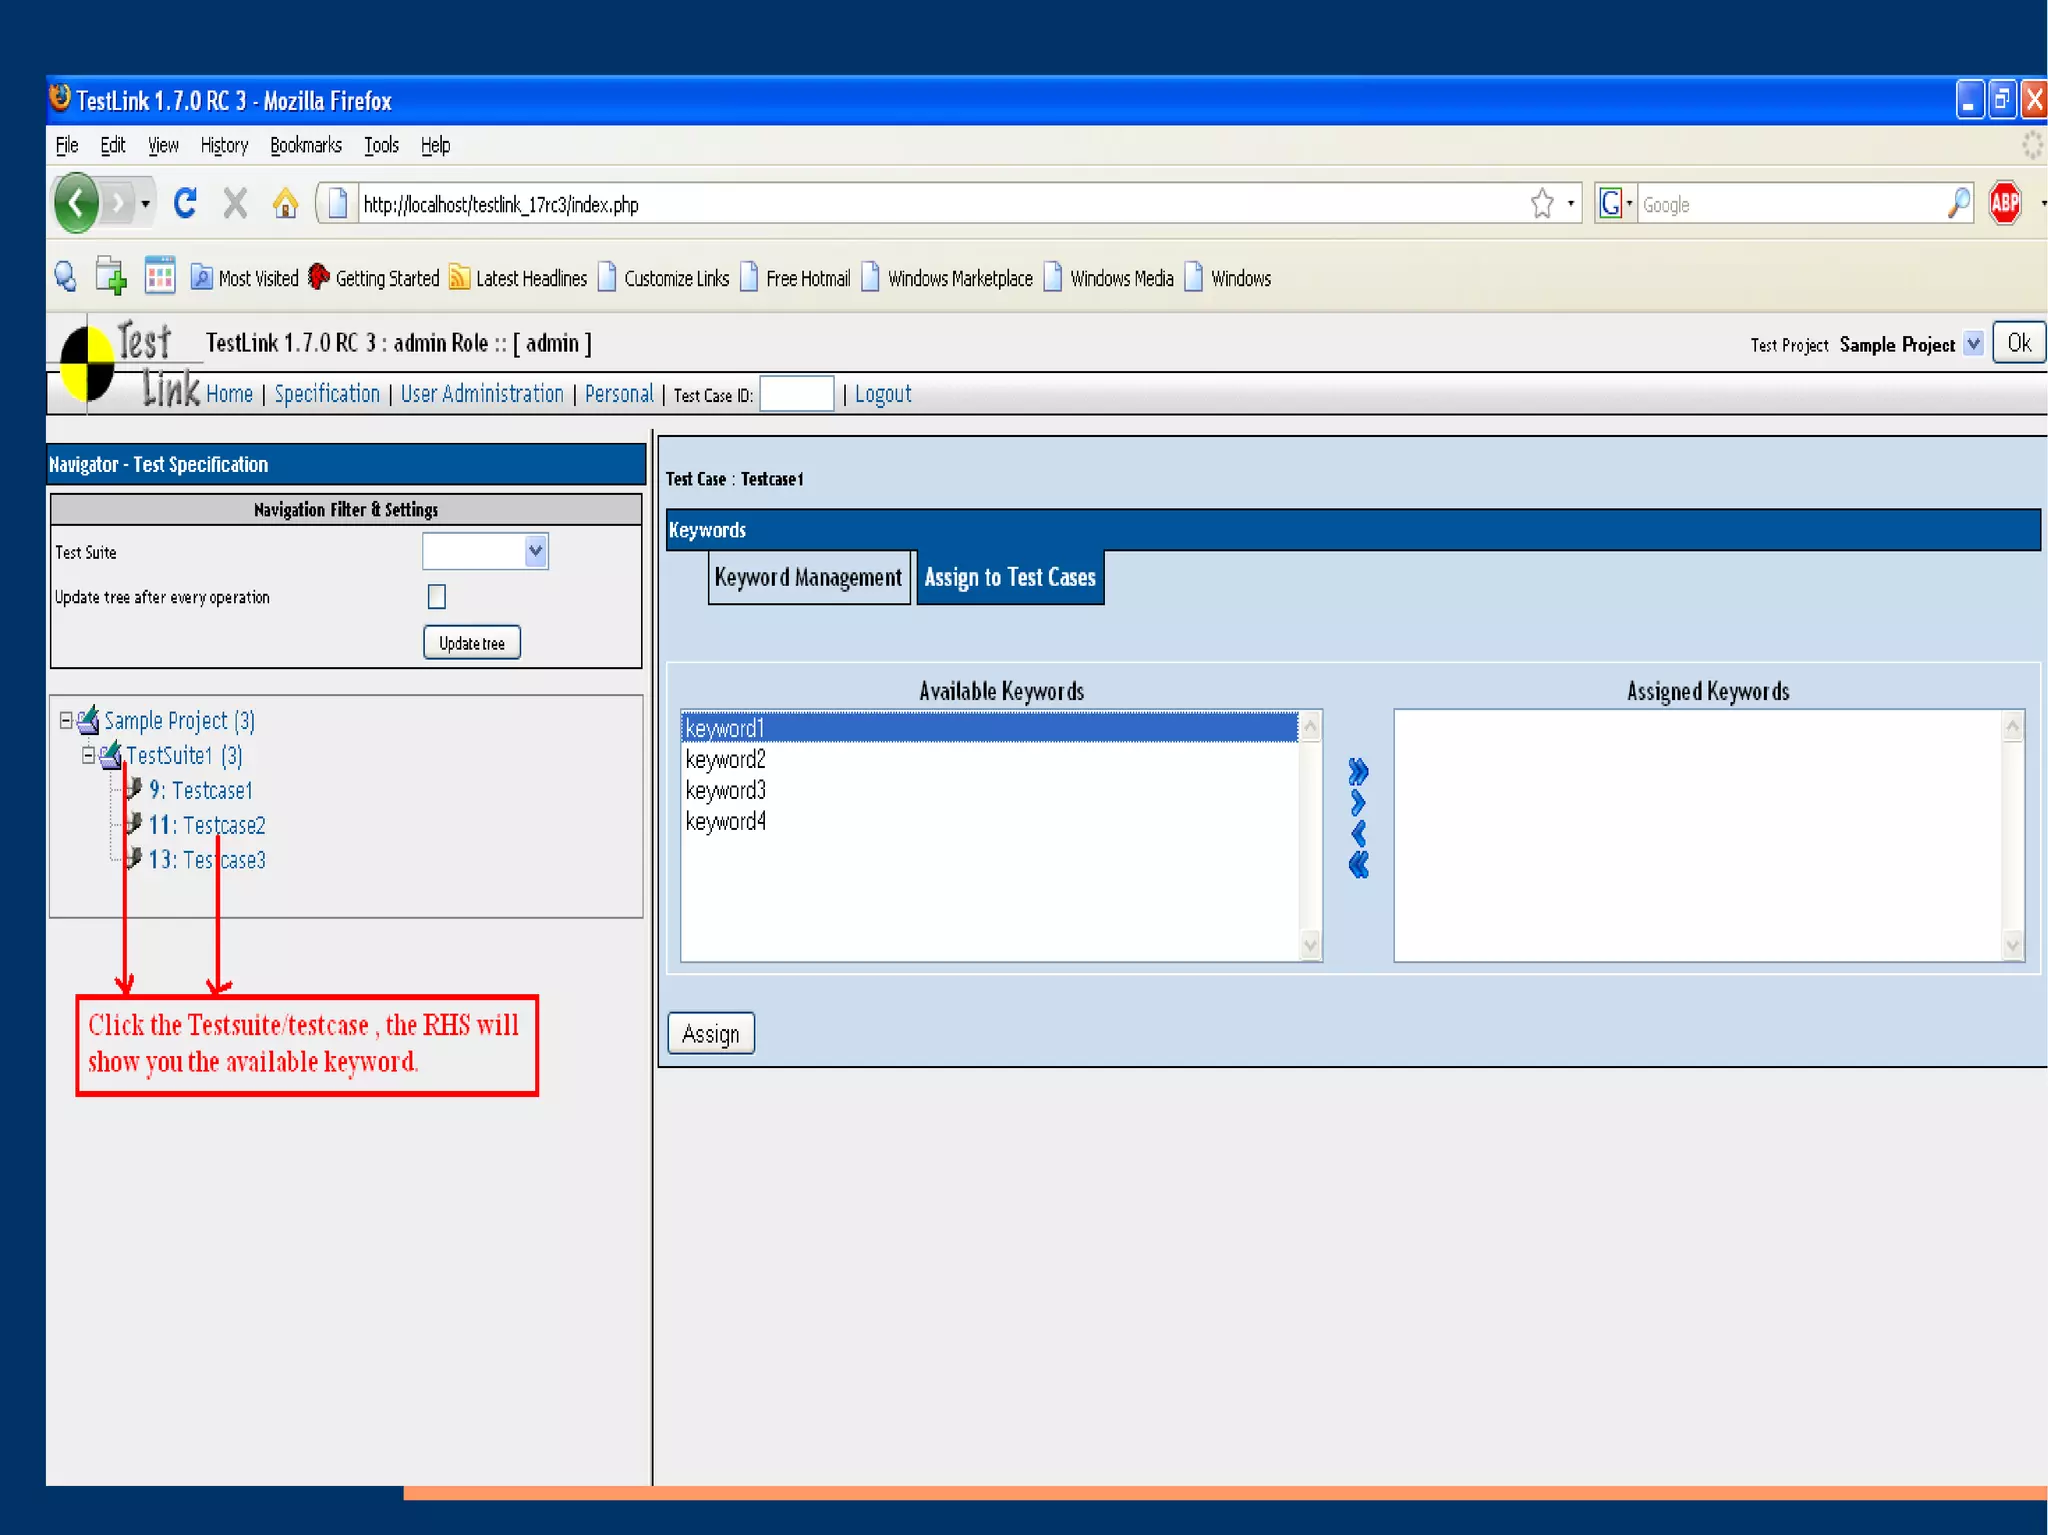Open the Test Suite filter dropdown
The height and width of the screenshot is (1535, 2048).
pos(535,551)
